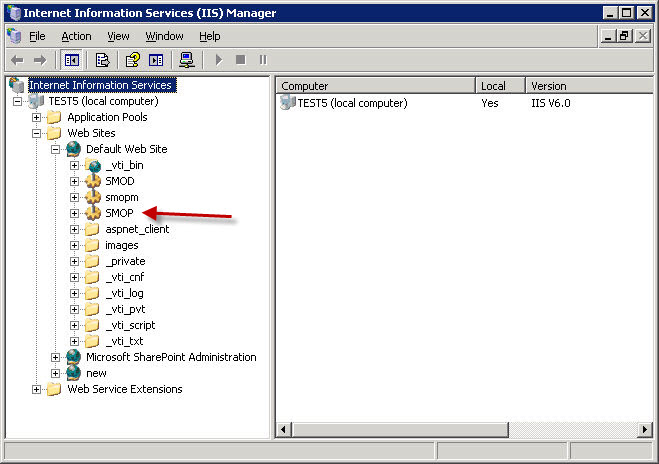Image resolution: width=659 pixels, height=464 pixels.
Task: Sort by the Version column header
Action: coord(590,86)
